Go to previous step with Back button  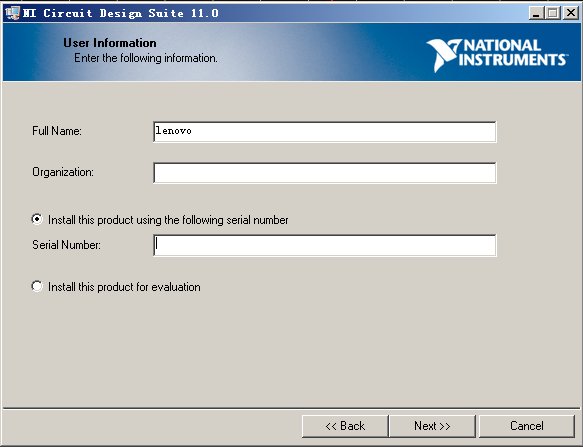[x=345, y=426]
